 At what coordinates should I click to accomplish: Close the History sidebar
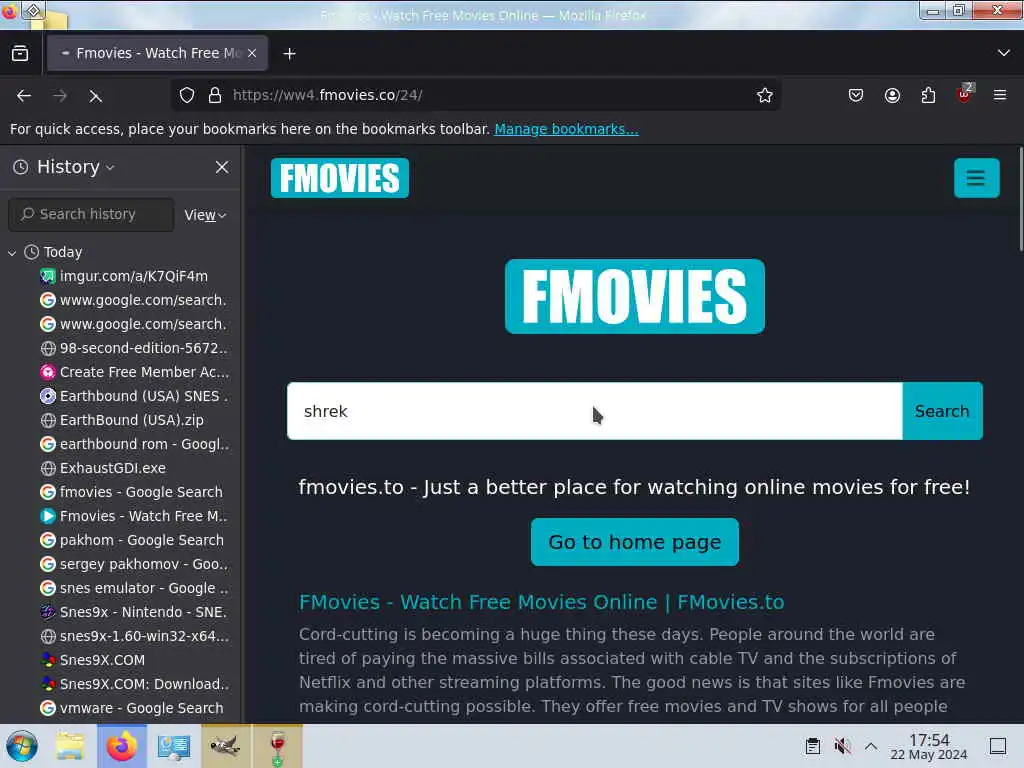click(x=222, y=167)
